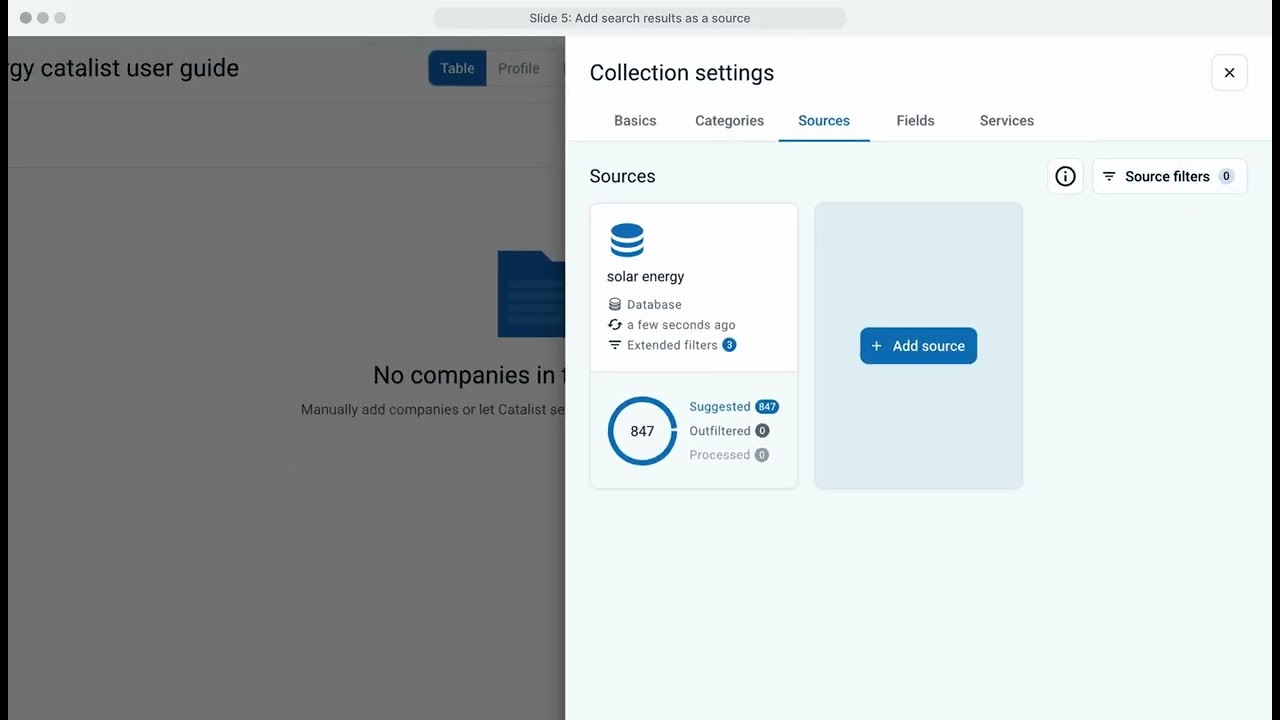Click the 847 donut progress ring
Viewport: 1280px width, 720px height.
point(642,431)
